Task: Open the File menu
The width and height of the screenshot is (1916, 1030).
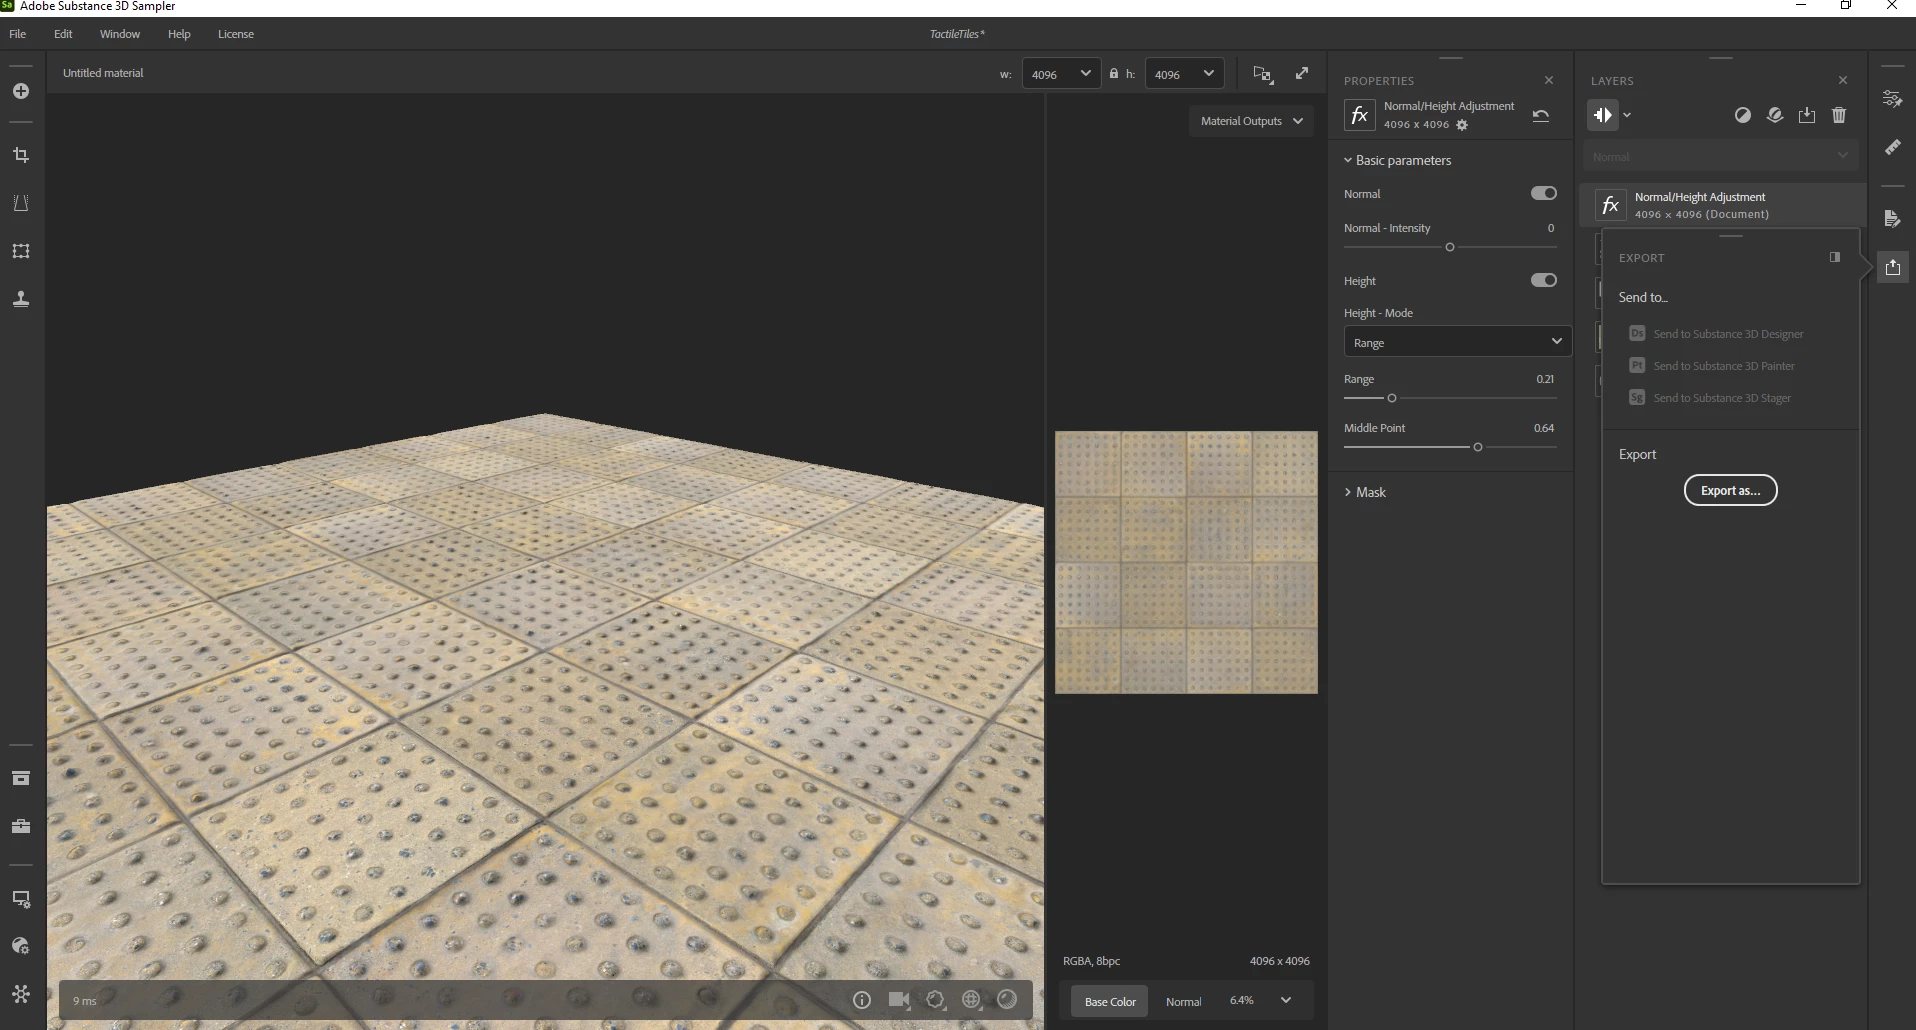Action: 18,34
